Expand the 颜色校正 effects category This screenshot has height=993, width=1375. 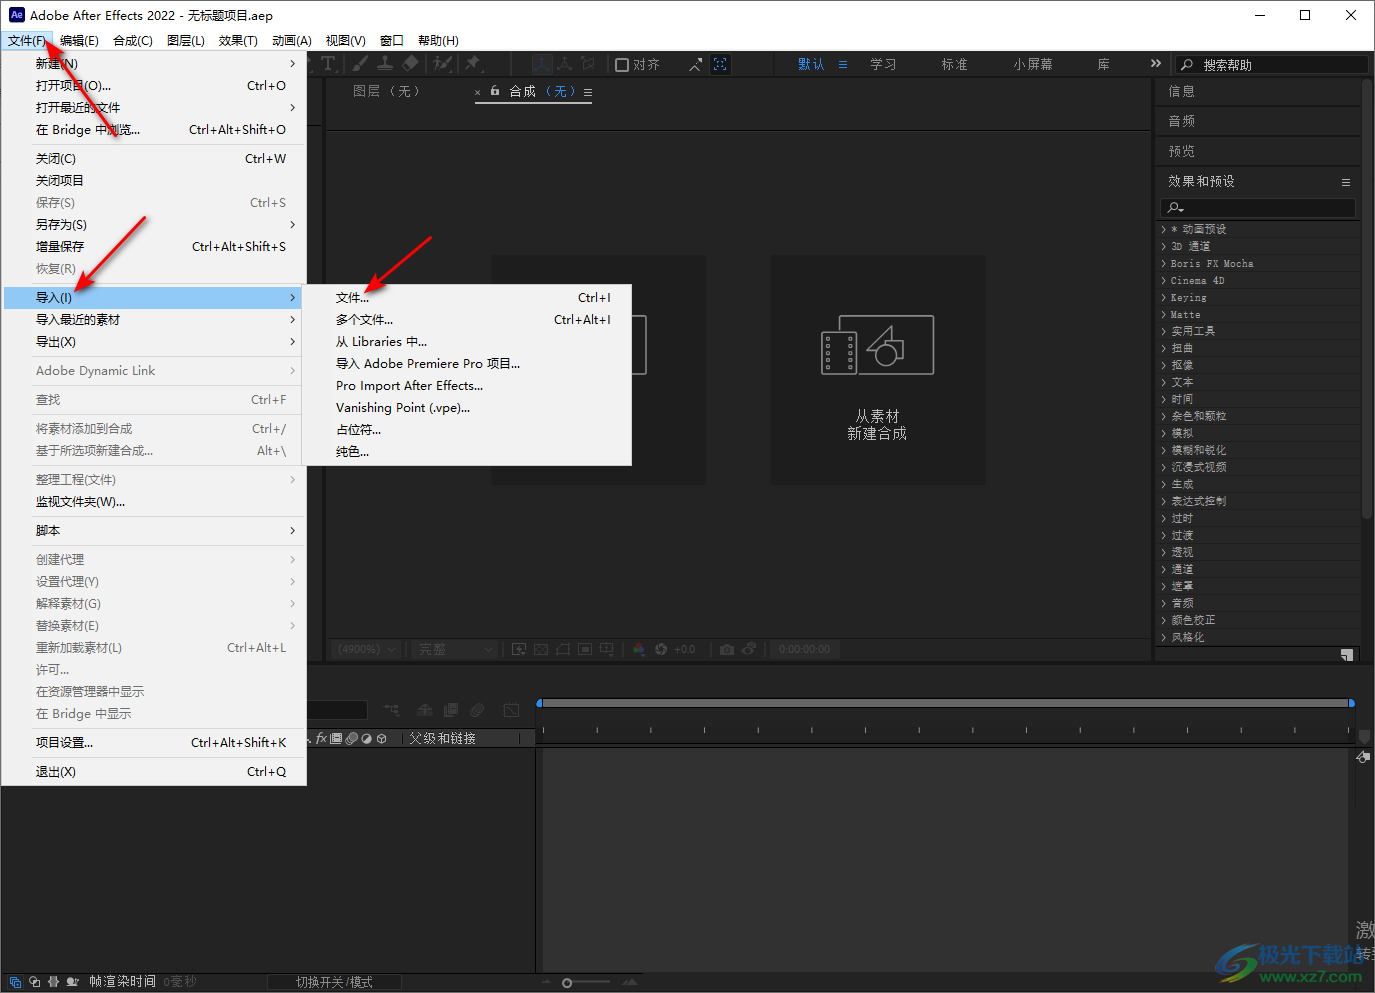[x=1164, y=620]
